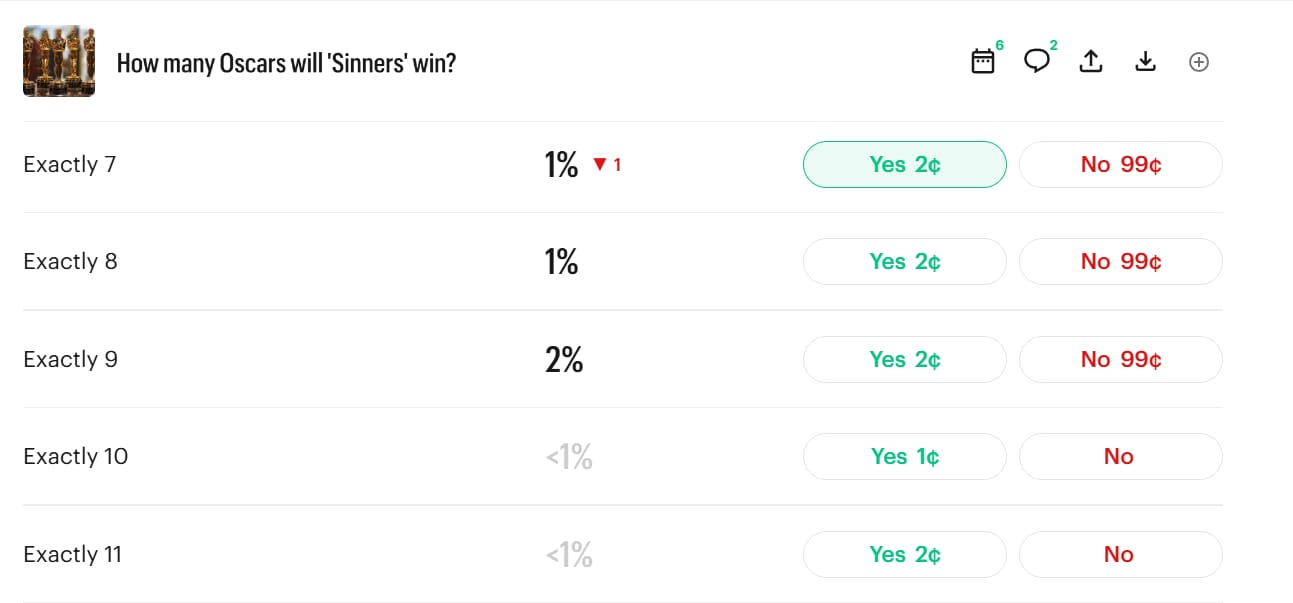
Task: Choose Yes 2¢ on Exactly 8
Action: click(x=904, y=262)
